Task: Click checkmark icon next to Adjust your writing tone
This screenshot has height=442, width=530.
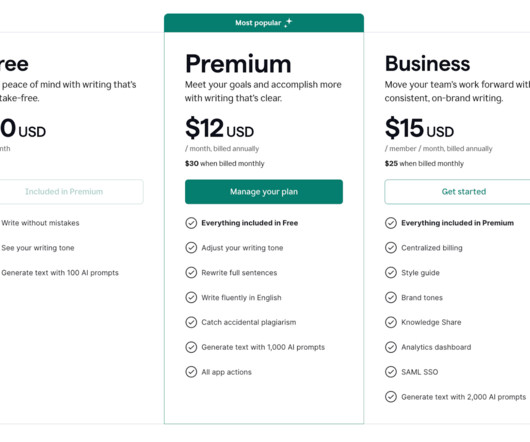Action: [x=191, y=248]
